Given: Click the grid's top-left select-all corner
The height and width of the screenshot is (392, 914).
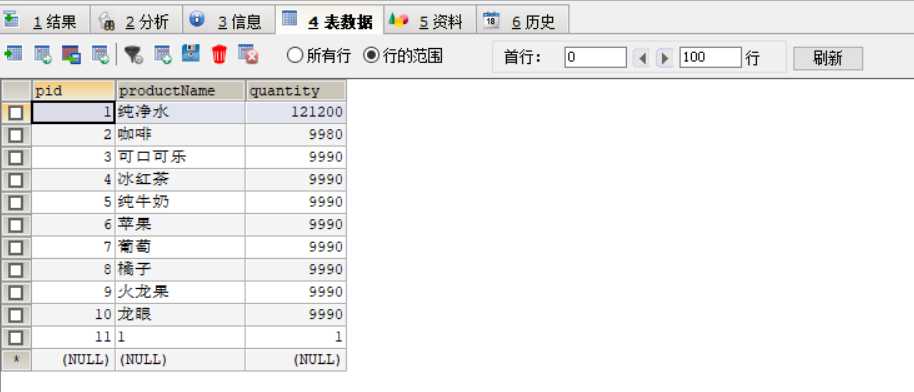Looking at the screenshot, I should pos(16,90).
